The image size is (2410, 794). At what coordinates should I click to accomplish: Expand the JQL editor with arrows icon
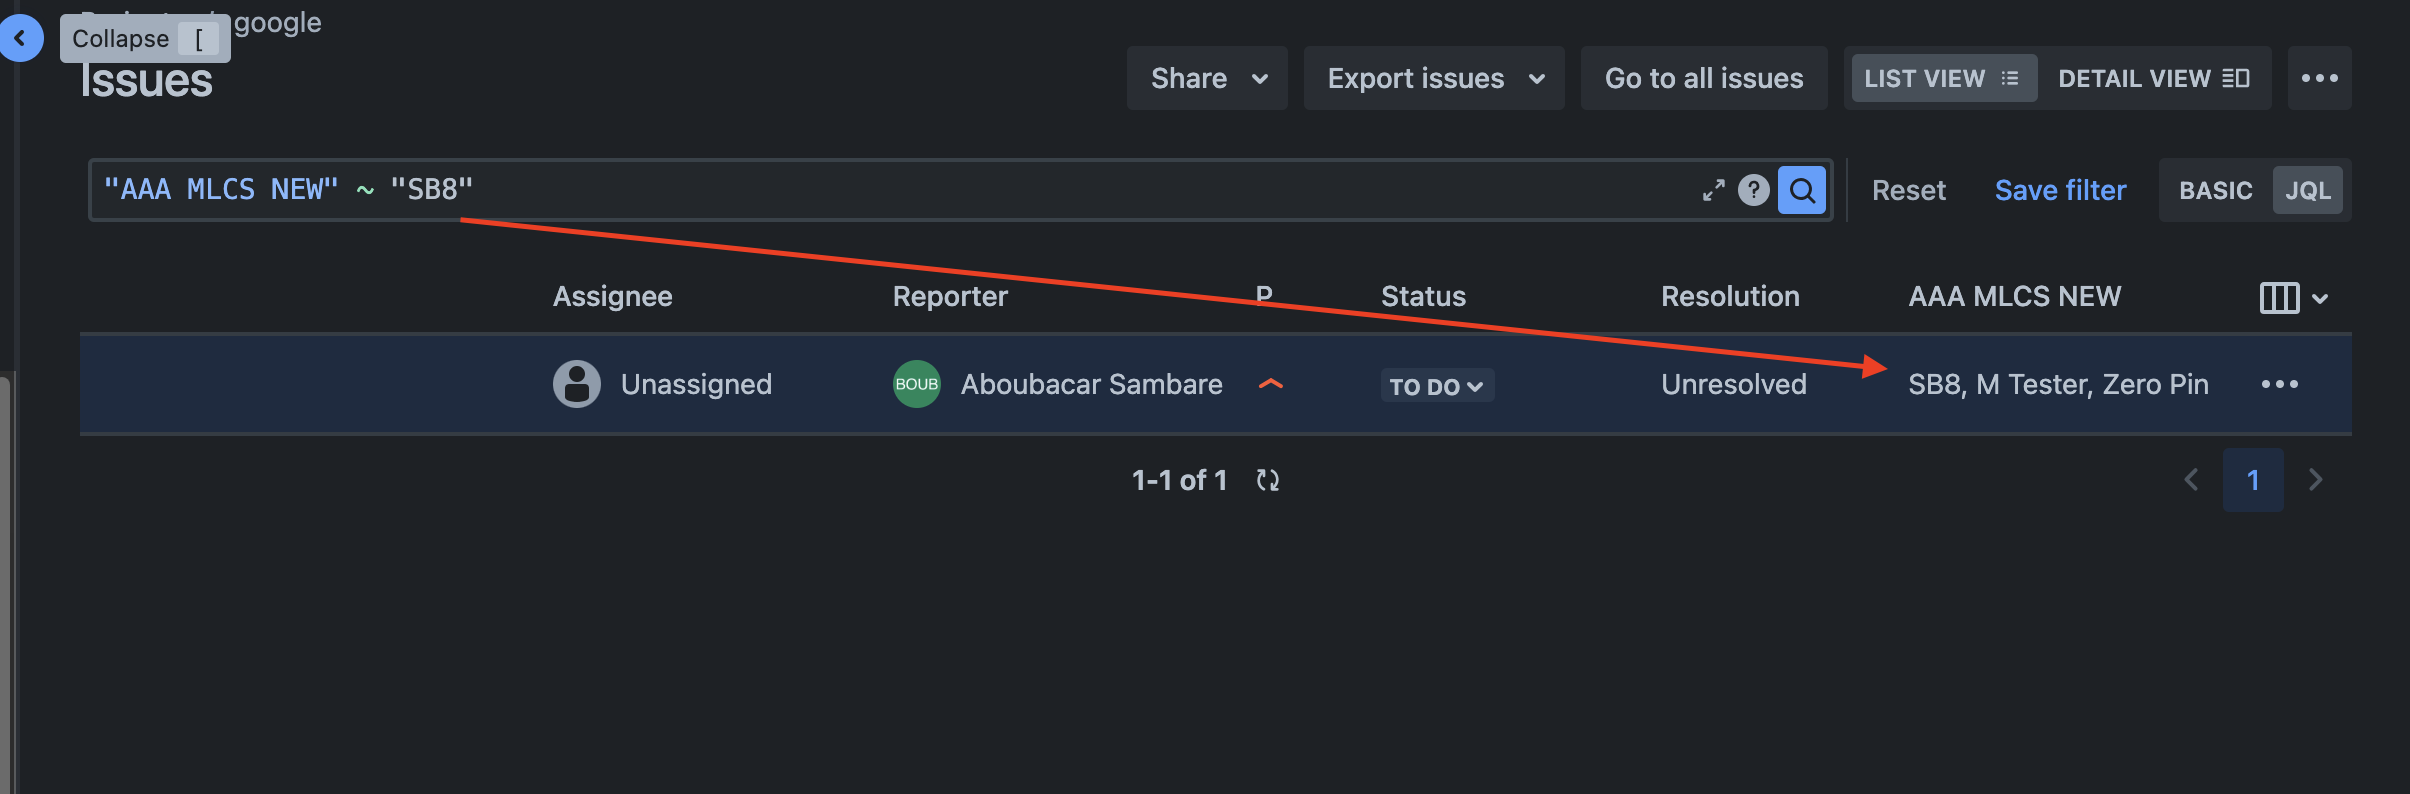click(1713, 190)
